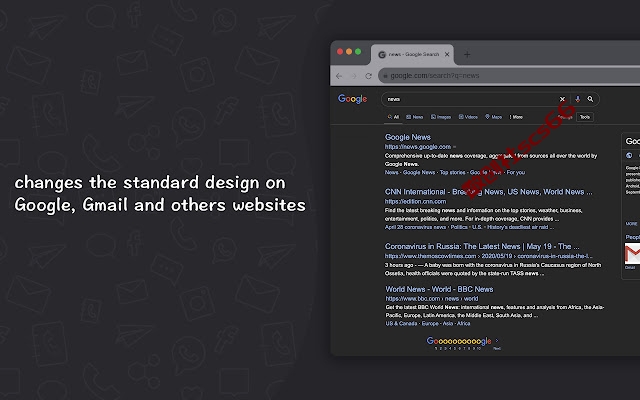Go to next page via Goooogle arrow
The width and height of the screenshot is (640, 400).
[x=497, y=341]
